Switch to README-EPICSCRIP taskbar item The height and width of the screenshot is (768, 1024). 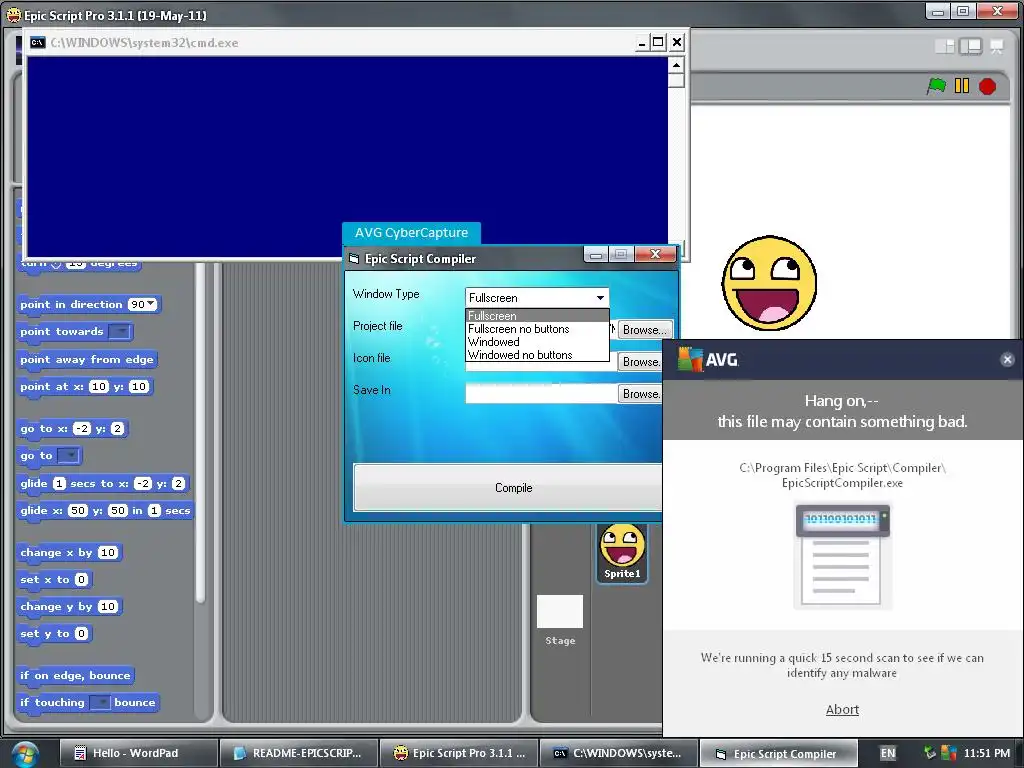[x=298, y=753]
